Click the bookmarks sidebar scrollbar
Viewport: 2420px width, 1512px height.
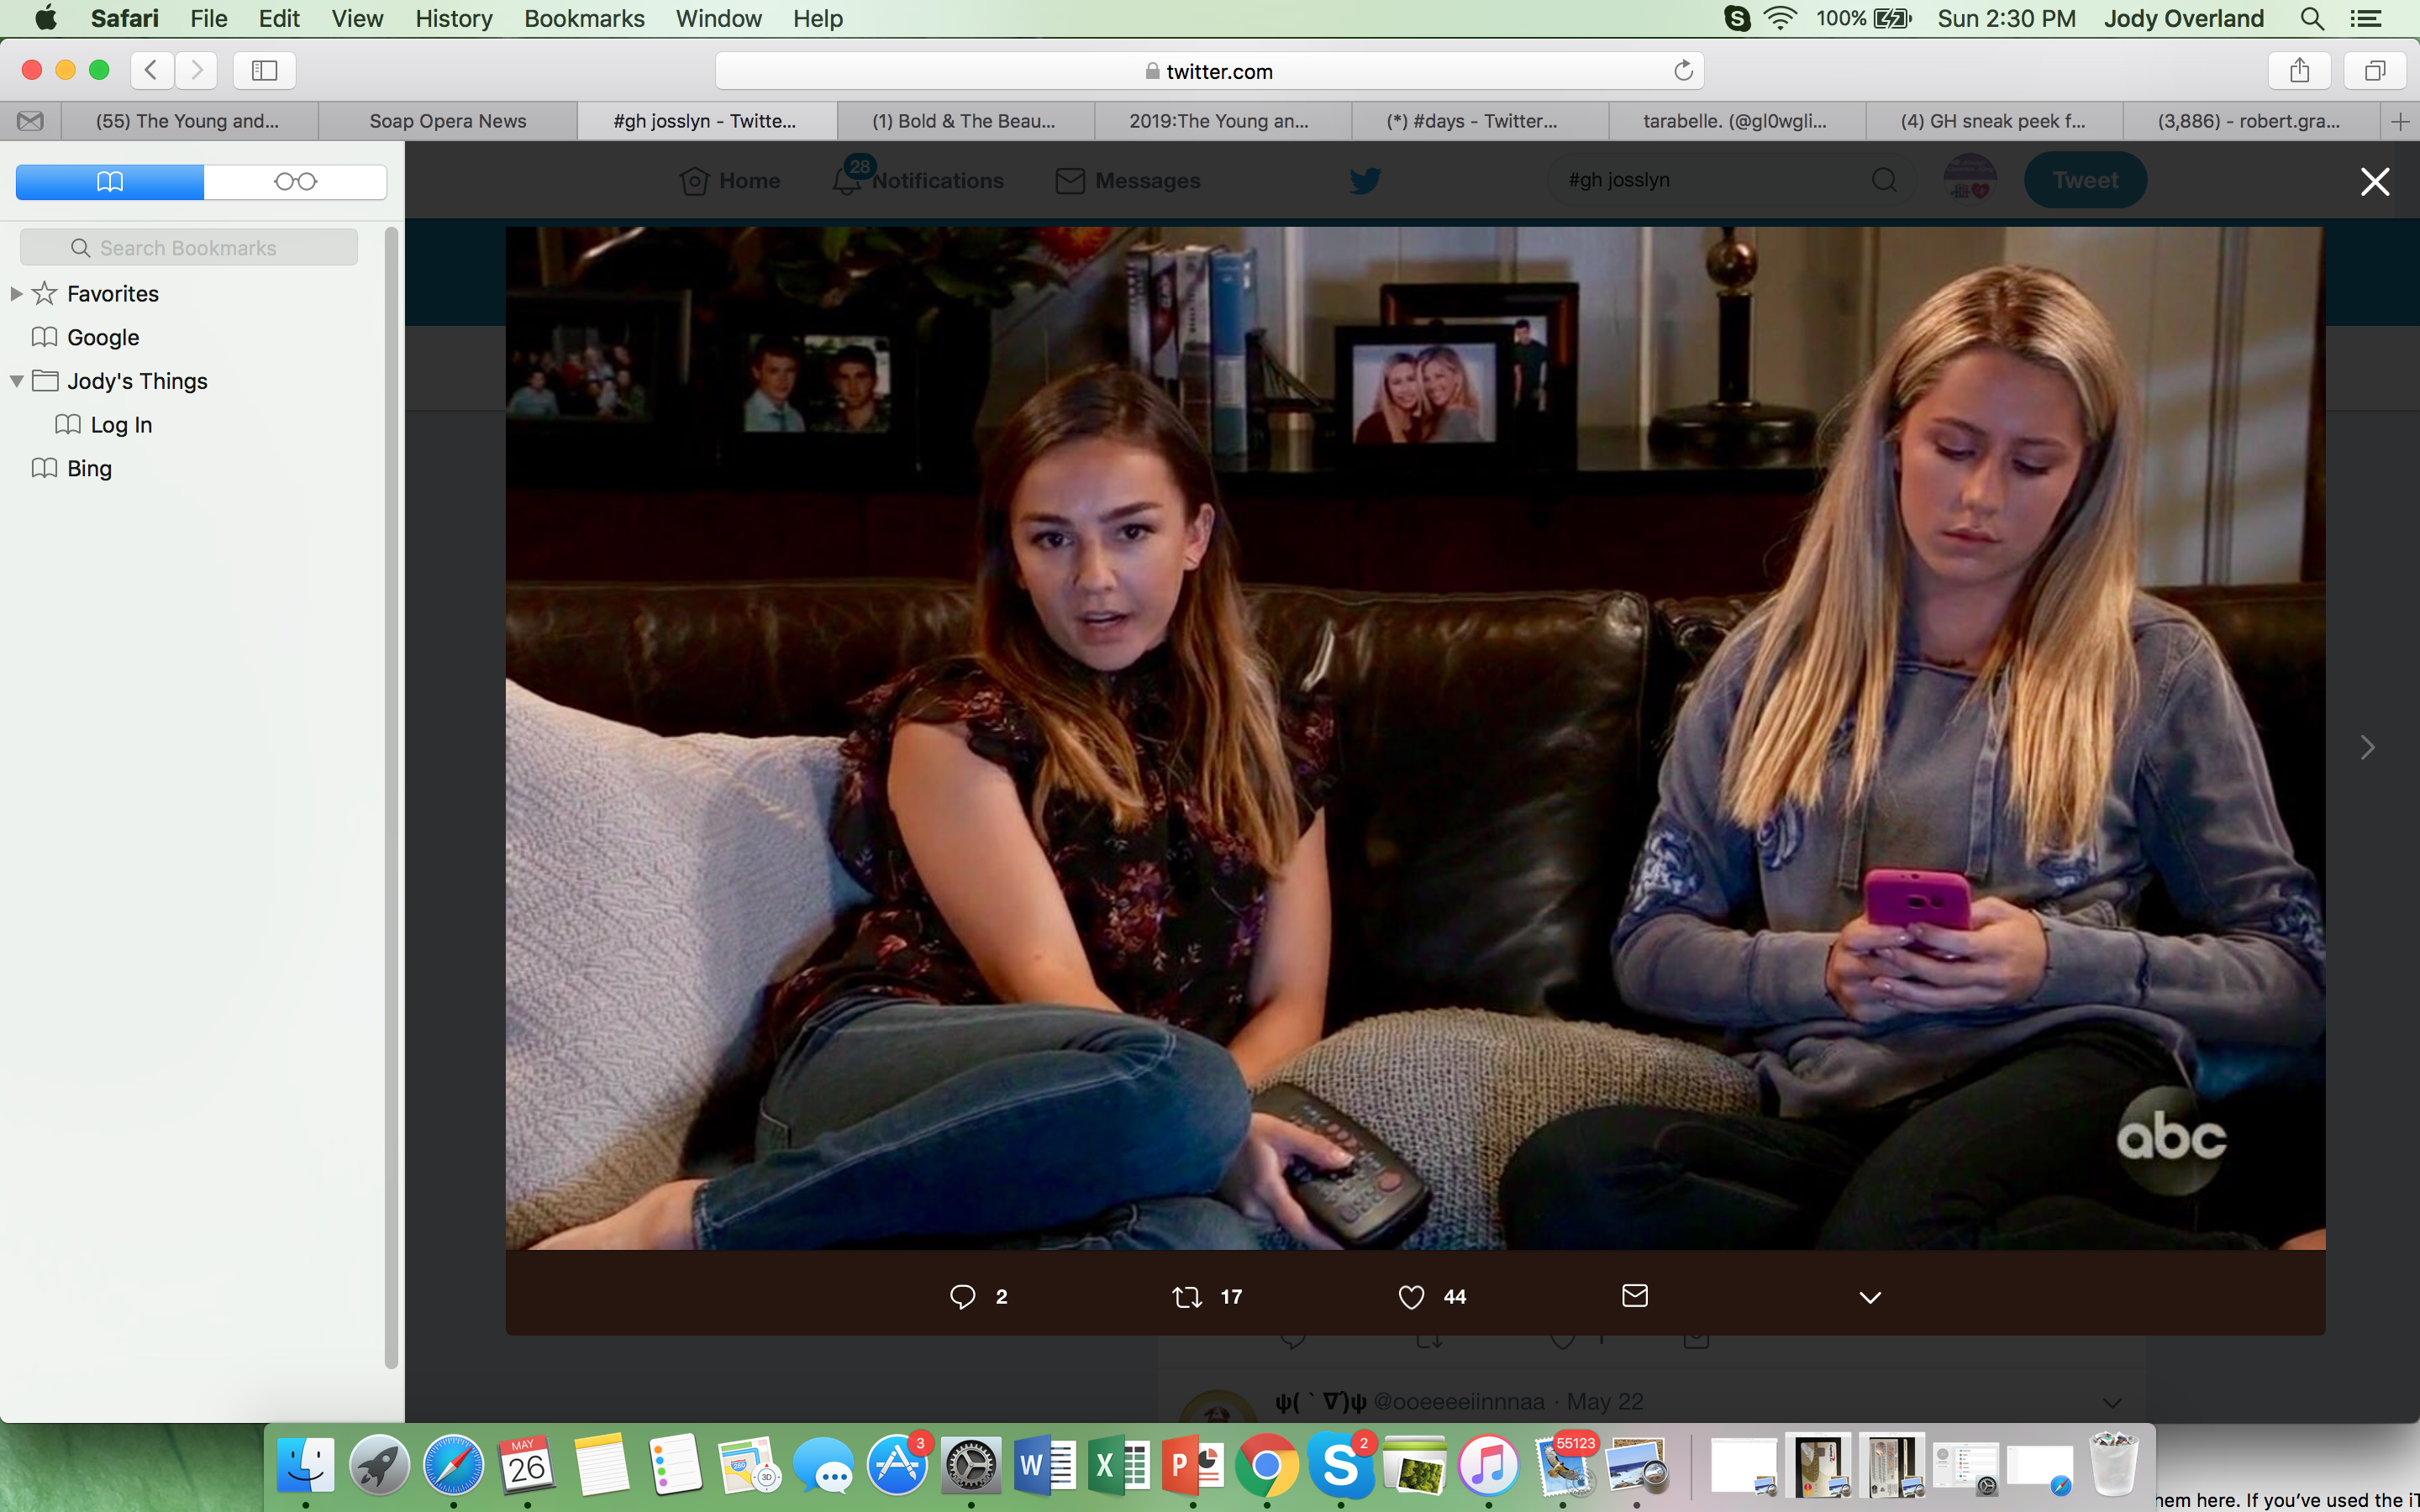tap(391, 798)
